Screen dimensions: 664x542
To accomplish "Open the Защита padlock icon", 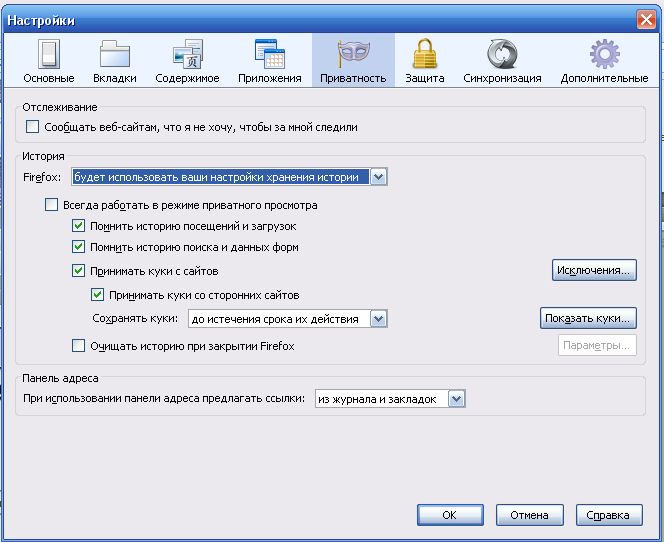I will [x=425, y=55].
